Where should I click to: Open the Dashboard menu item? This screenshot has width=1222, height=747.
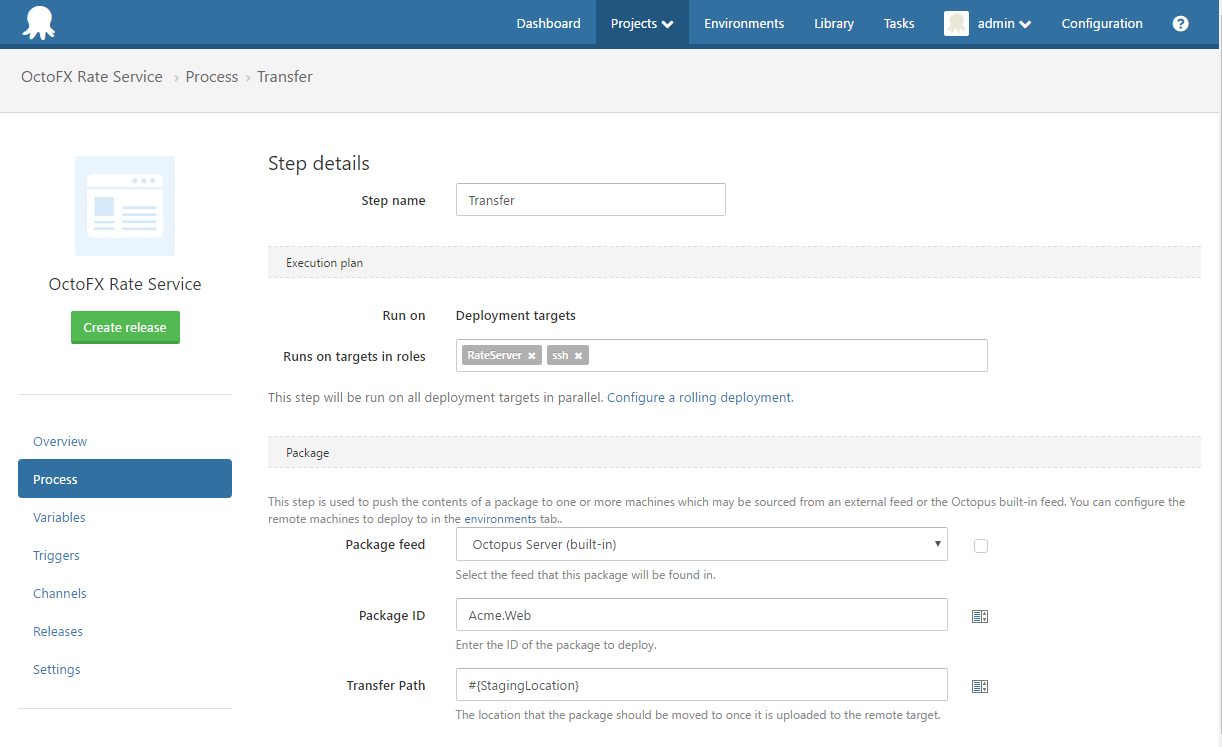click(x=548, y=23)
